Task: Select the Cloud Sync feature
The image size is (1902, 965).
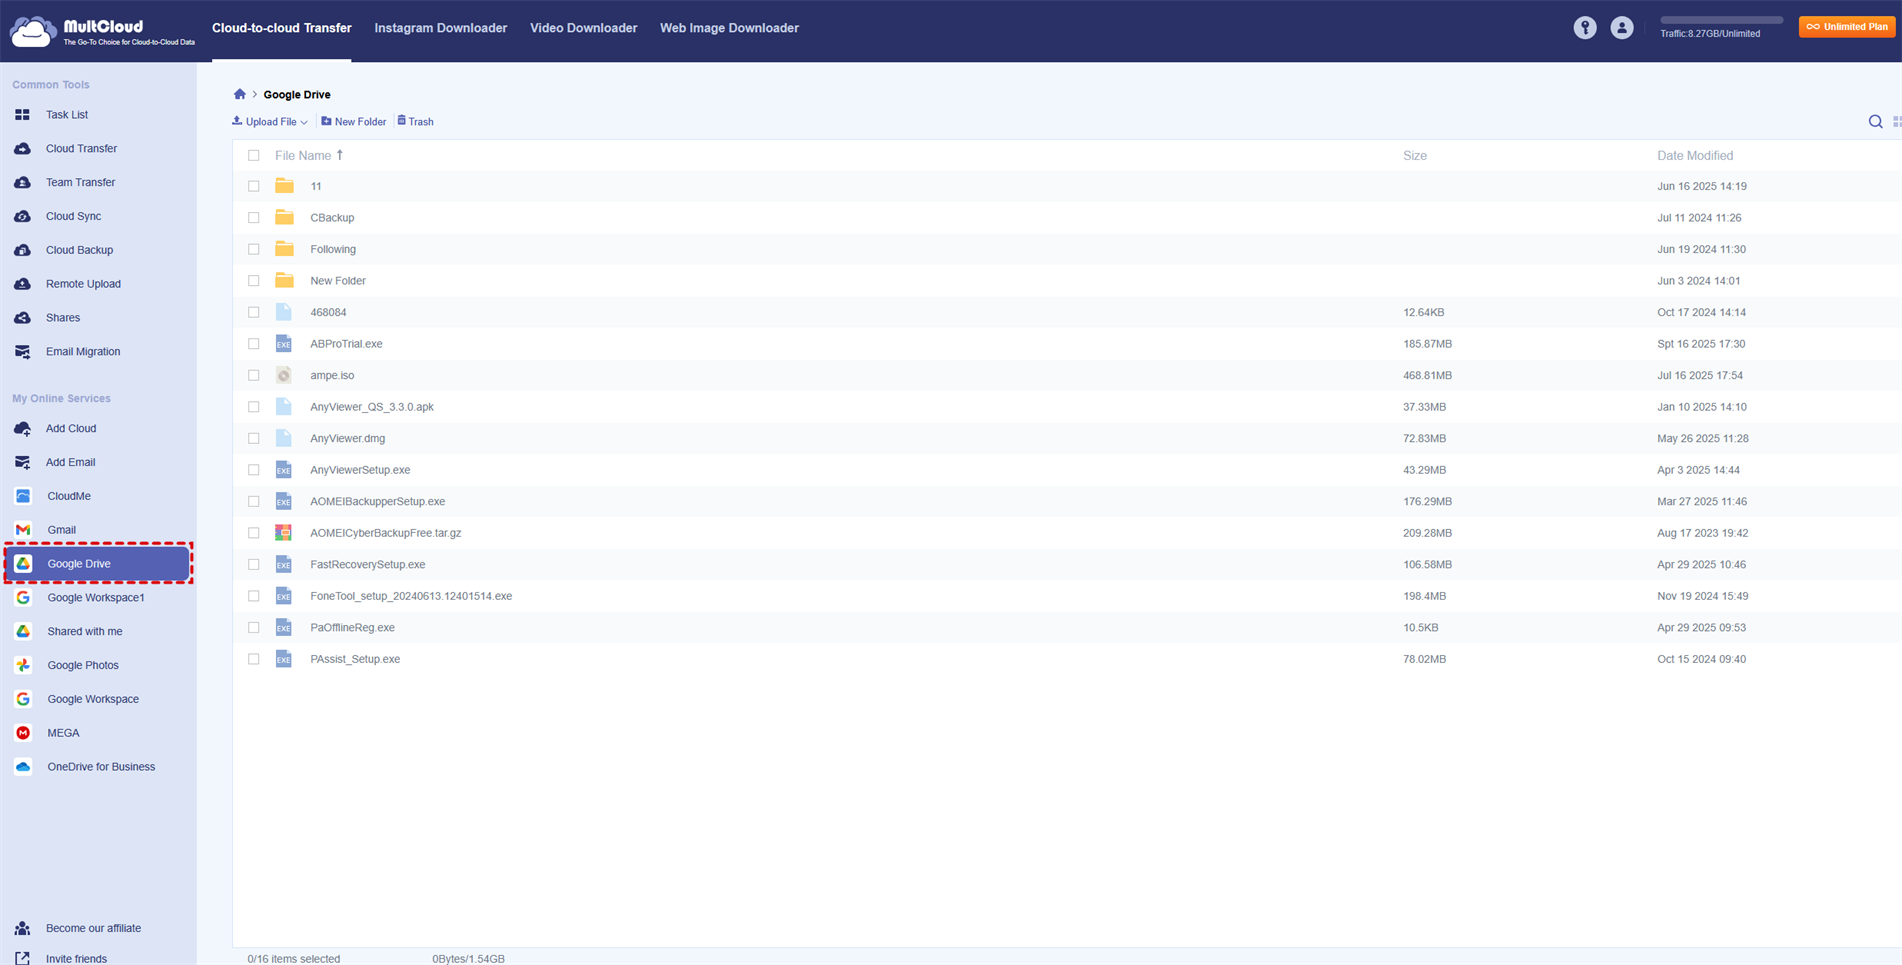Action: tap(73, 216)
